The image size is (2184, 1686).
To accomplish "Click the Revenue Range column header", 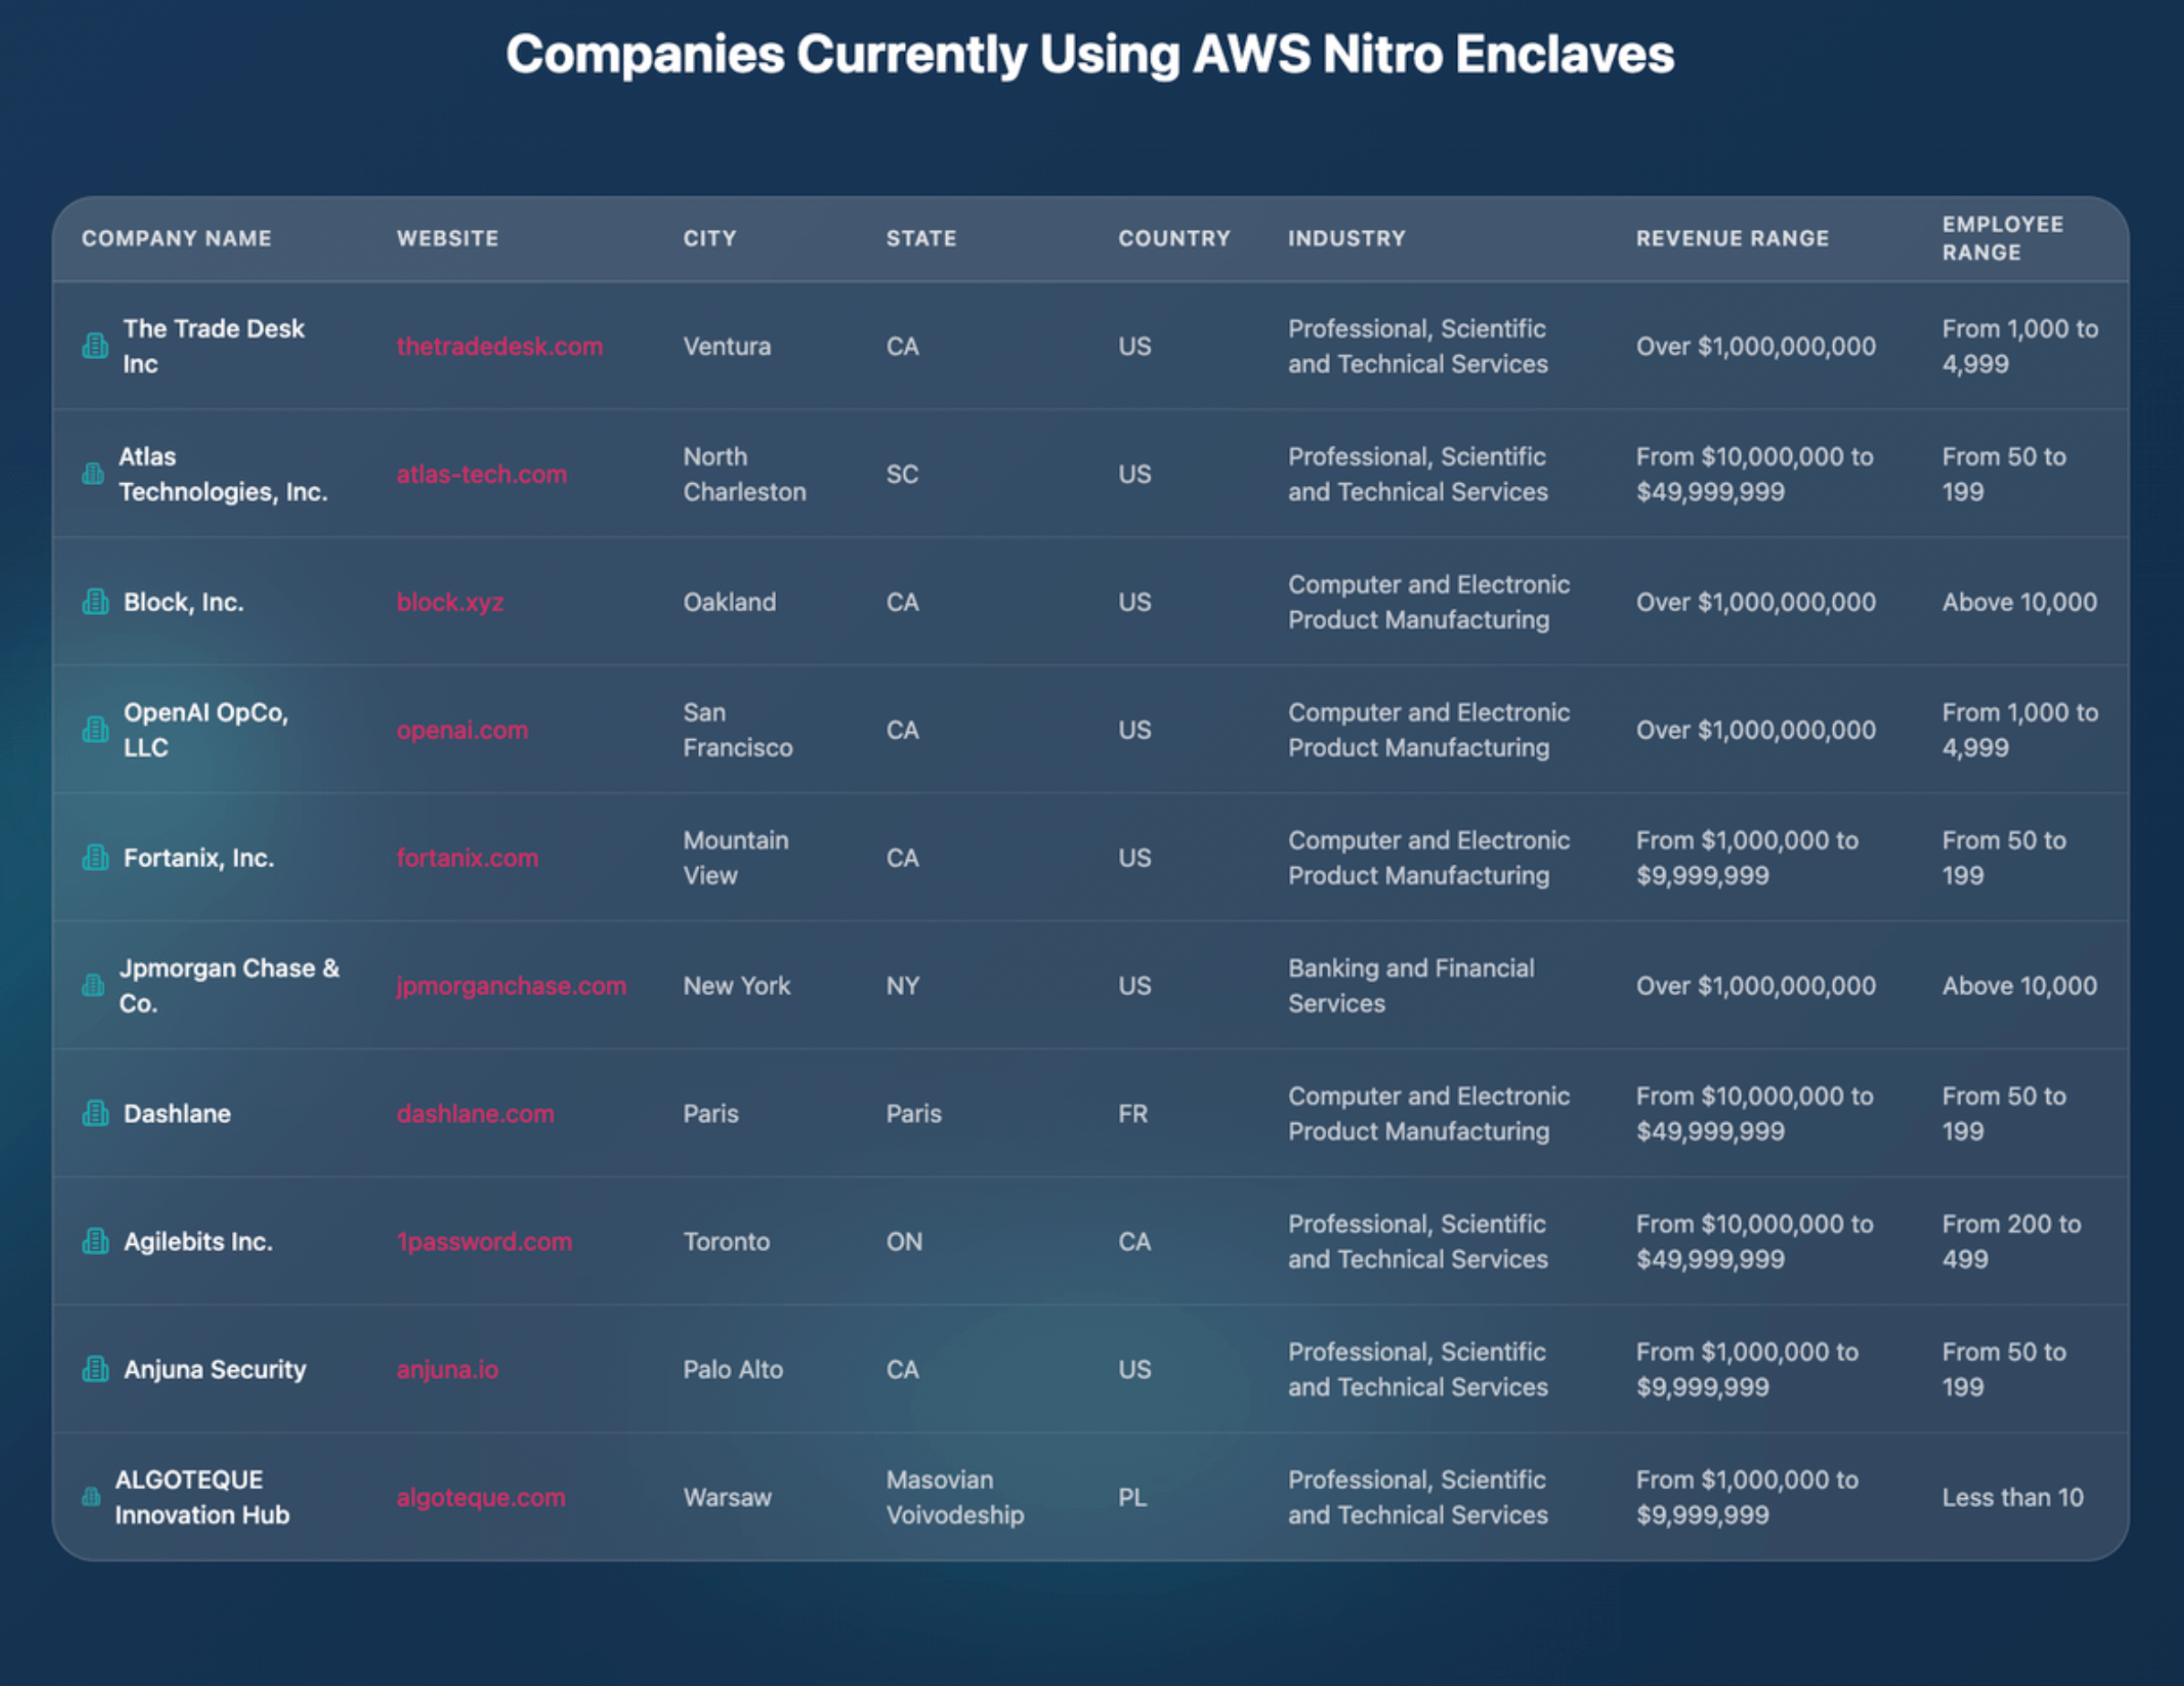I will point(1732,238).
